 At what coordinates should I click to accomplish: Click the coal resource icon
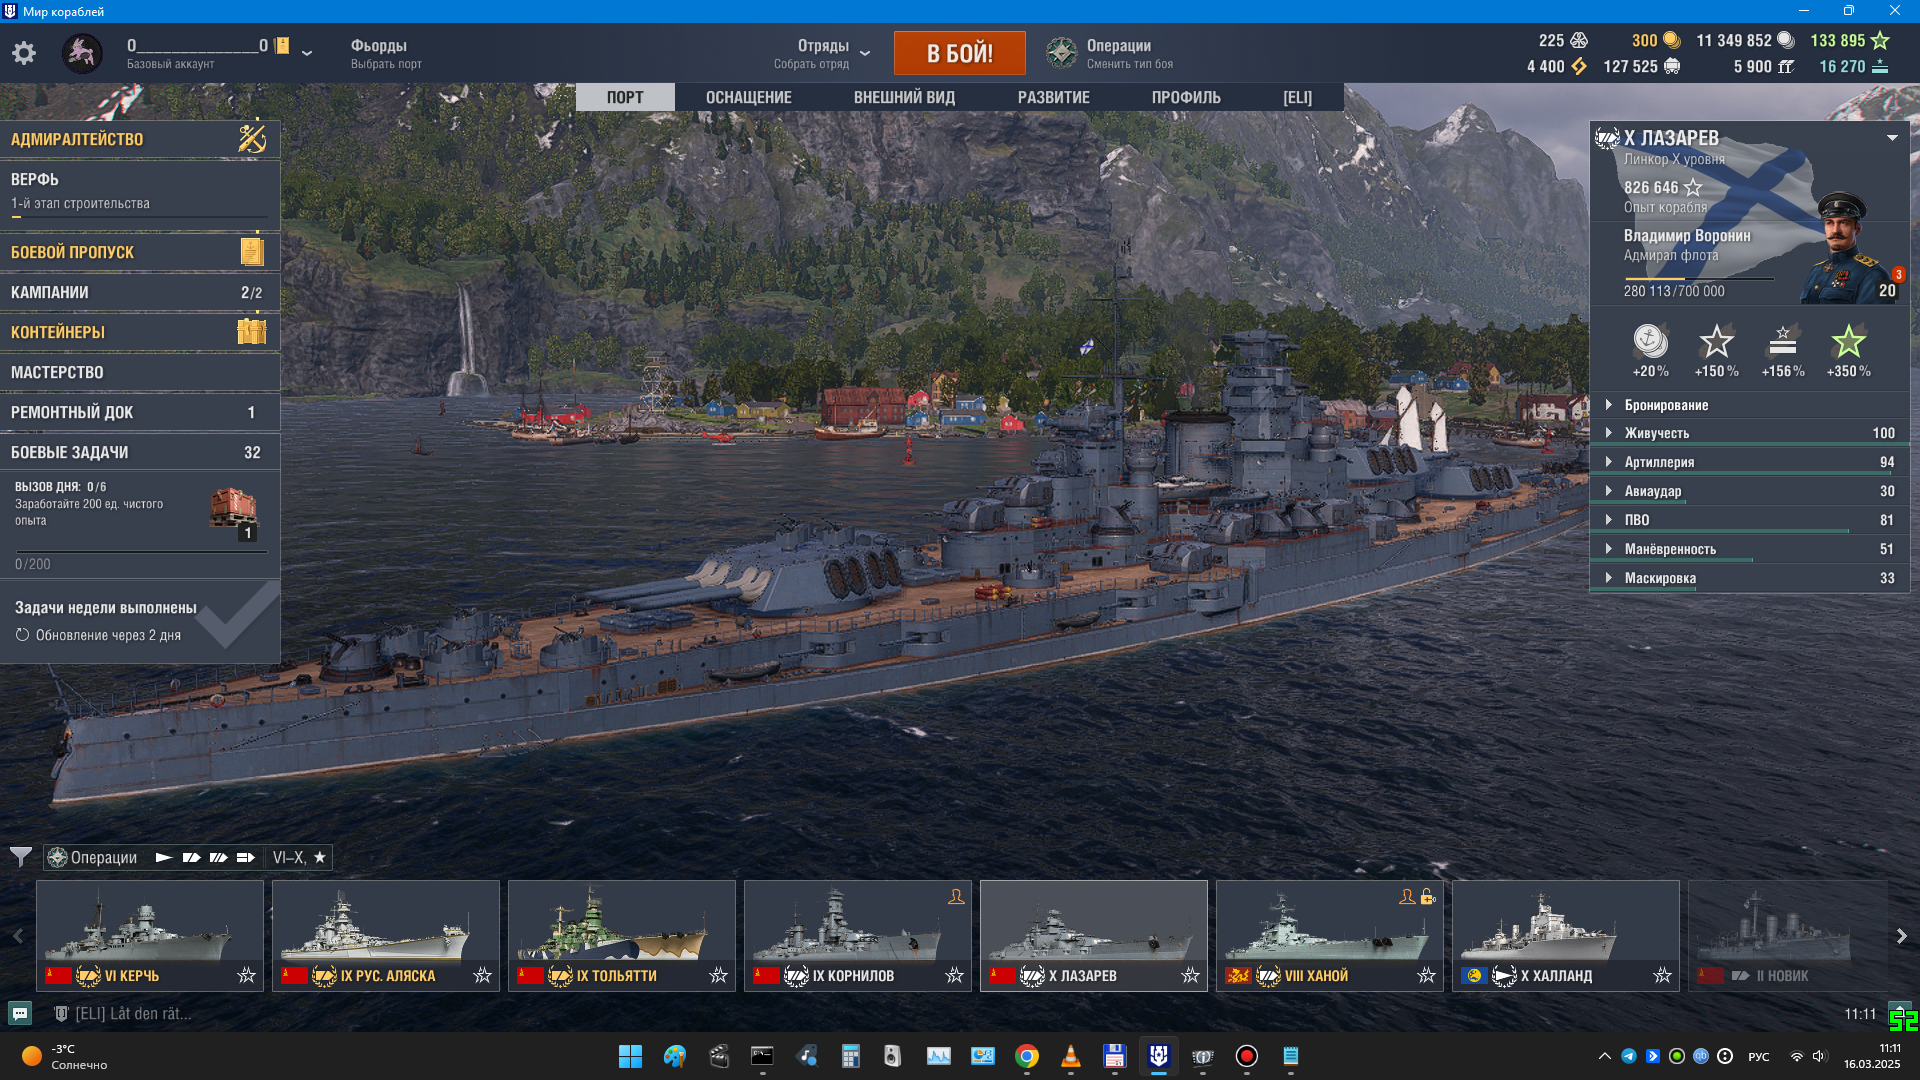[1672, 66]
